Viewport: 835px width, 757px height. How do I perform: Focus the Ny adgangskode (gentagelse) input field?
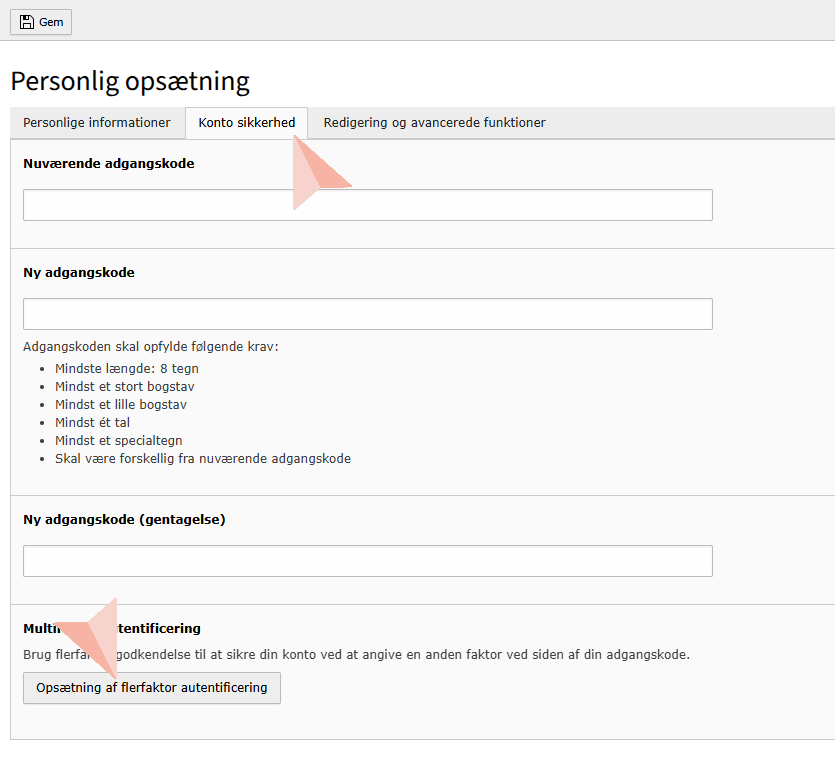367,561
